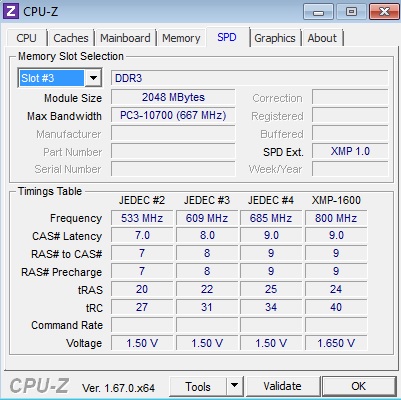401x400 pixels.
Task: Click the Memory Slot Selection group label
Action: pyautogui.click(x=71, y=56)
